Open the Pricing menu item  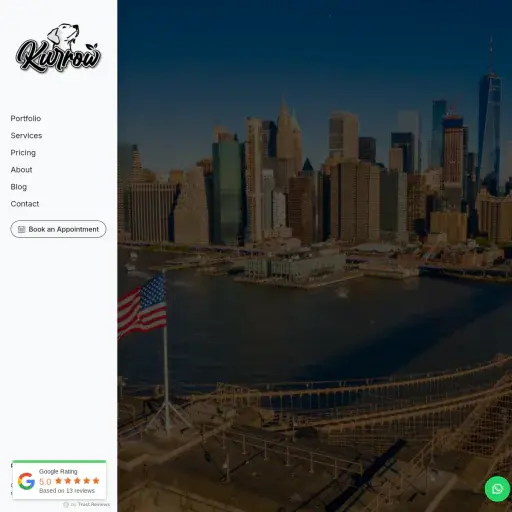point(23,153)
